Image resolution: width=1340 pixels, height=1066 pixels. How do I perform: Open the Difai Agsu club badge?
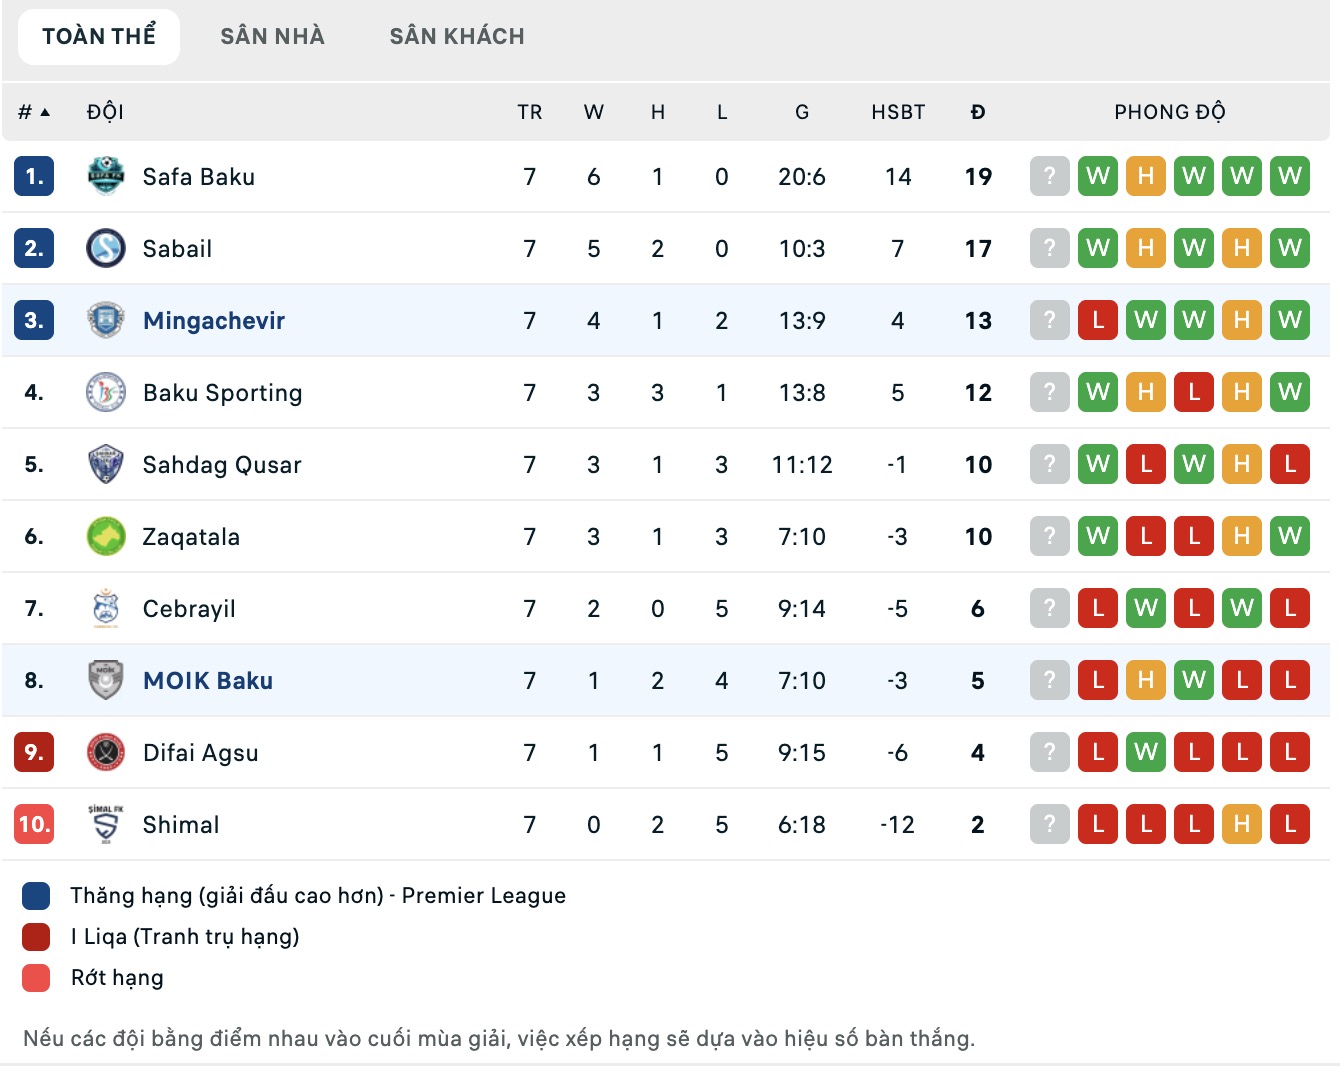[106, 752]
